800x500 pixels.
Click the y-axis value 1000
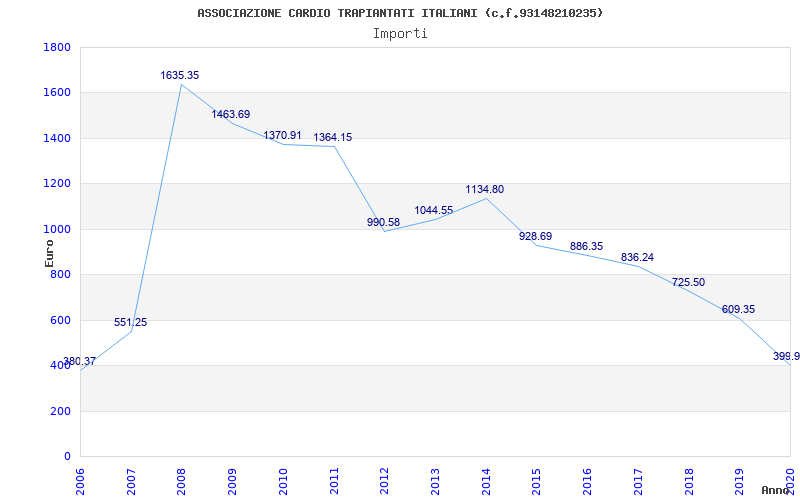pyautogui.click(x=57, y=229)
